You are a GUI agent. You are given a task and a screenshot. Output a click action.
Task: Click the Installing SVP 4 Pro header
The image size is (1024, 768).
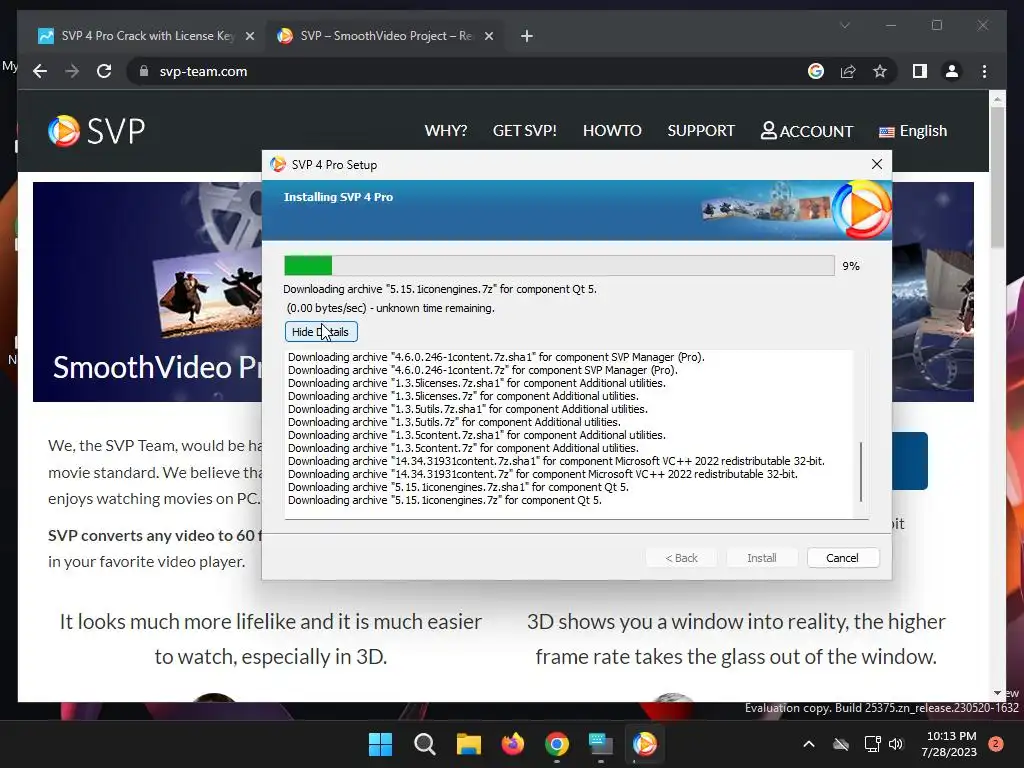tap(338, 197)
